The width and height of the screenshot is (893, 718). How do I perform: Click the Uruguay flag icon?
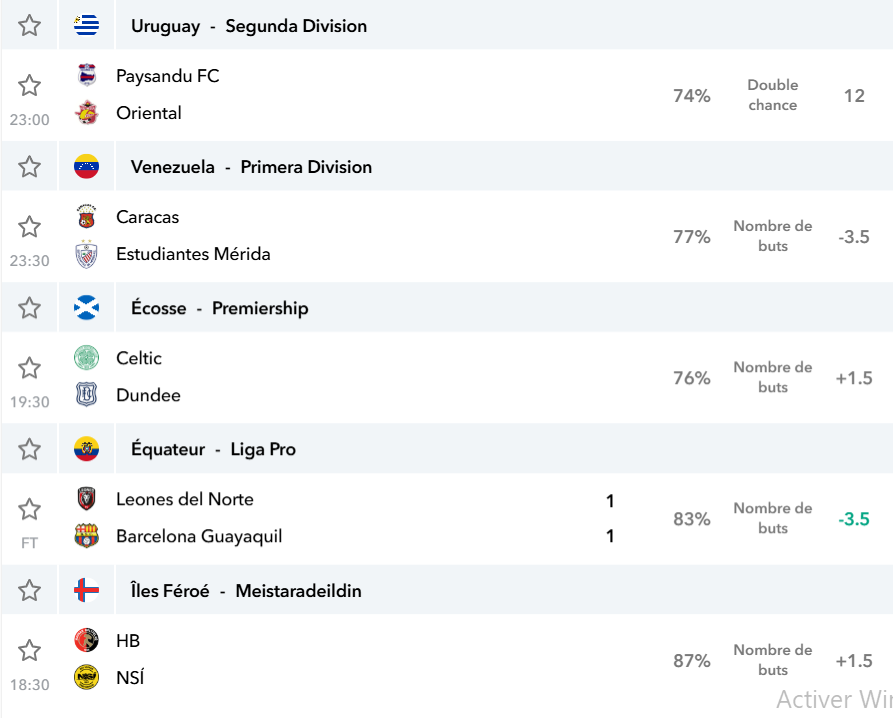[x=87, y=25]
